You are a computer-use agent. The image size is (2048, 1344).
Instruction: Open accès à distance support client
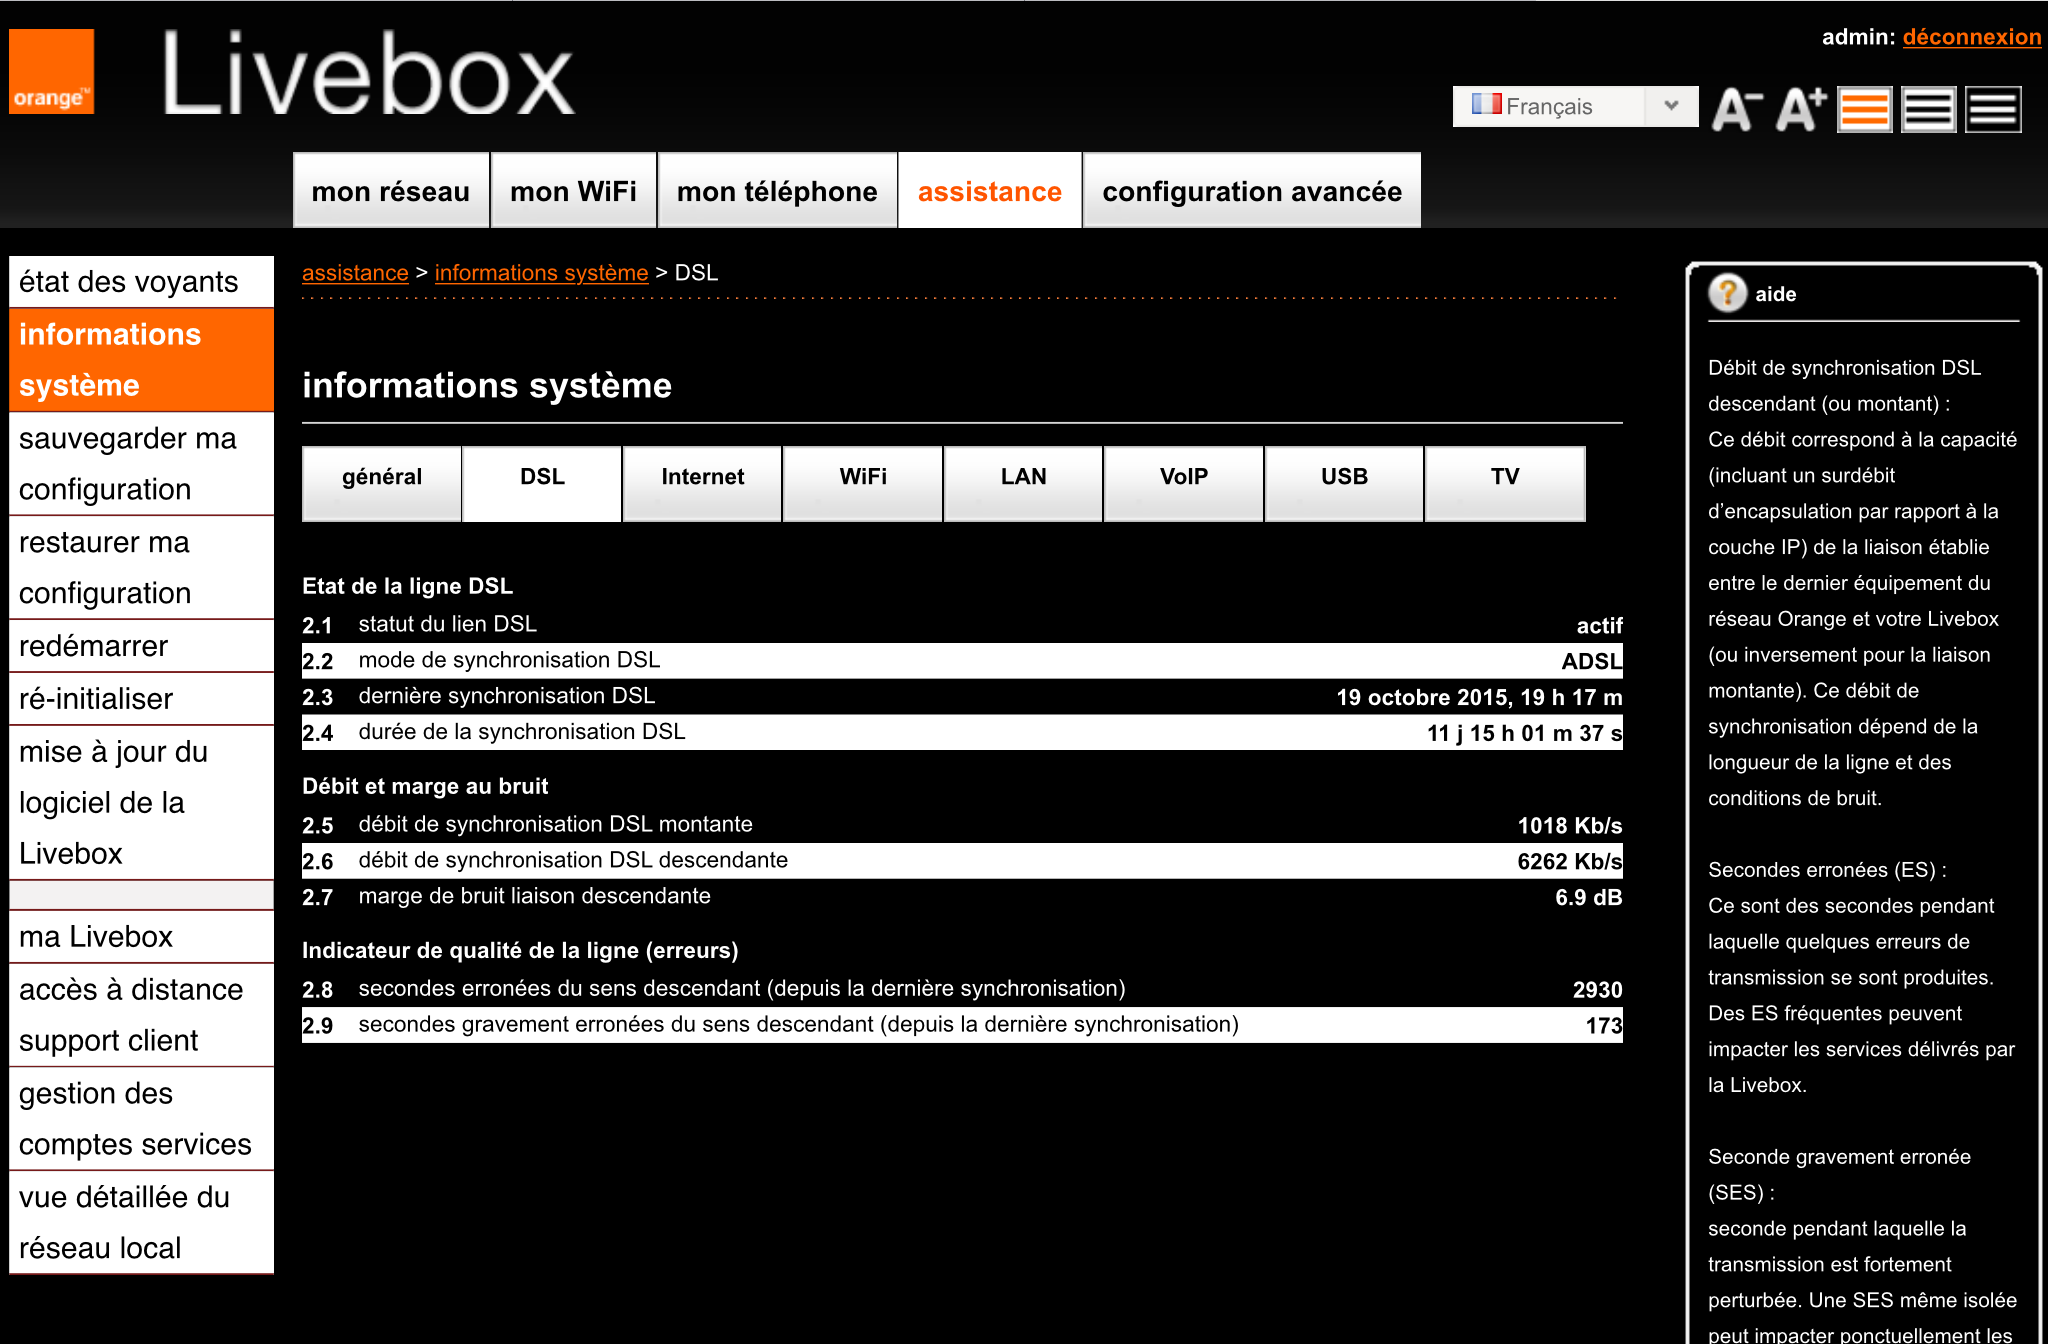click(130, 1014)
